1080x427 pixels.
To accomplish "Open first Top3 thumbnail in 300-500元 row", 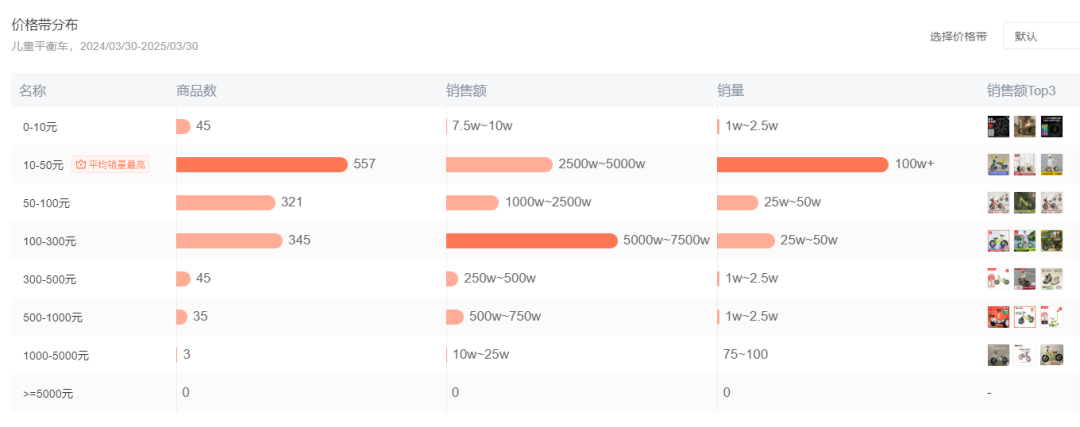I will 997,279.
